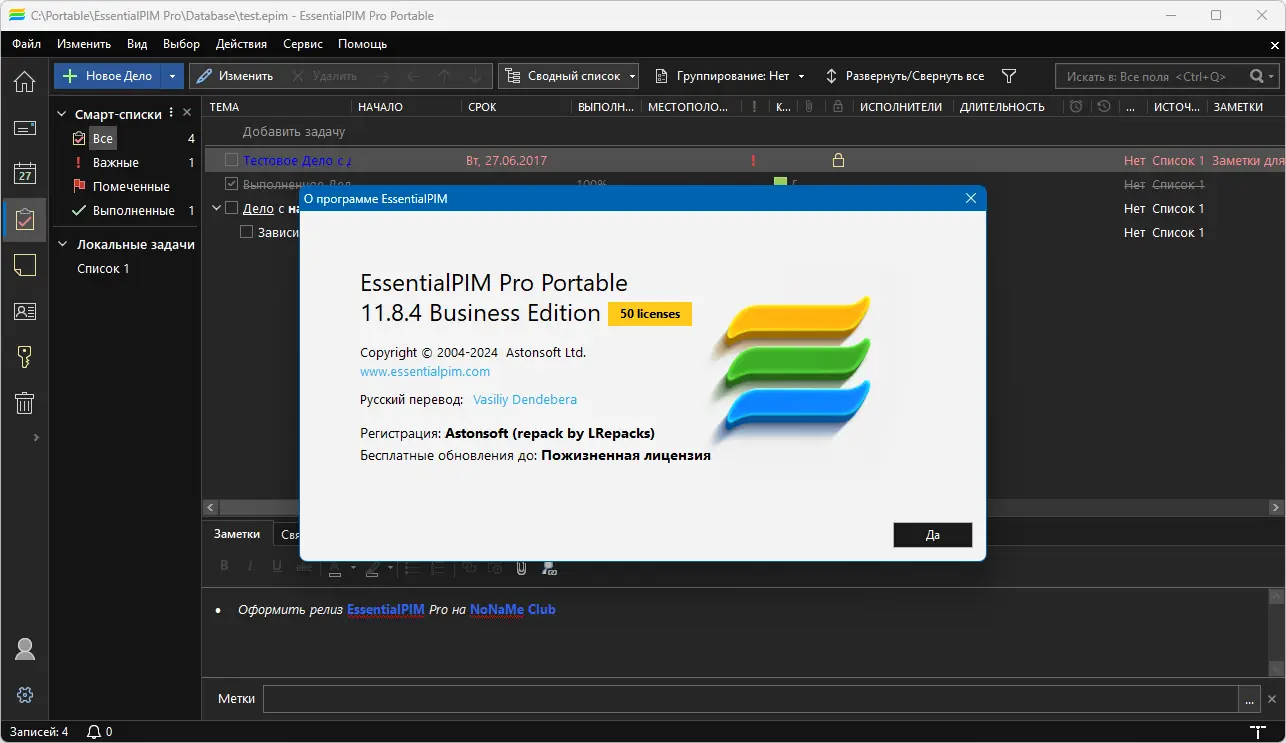Image resolution: width=1286 pixels, height=743 pixels.
Task: Click the NoNaMe Club link in the note
Action: point(513,609)
